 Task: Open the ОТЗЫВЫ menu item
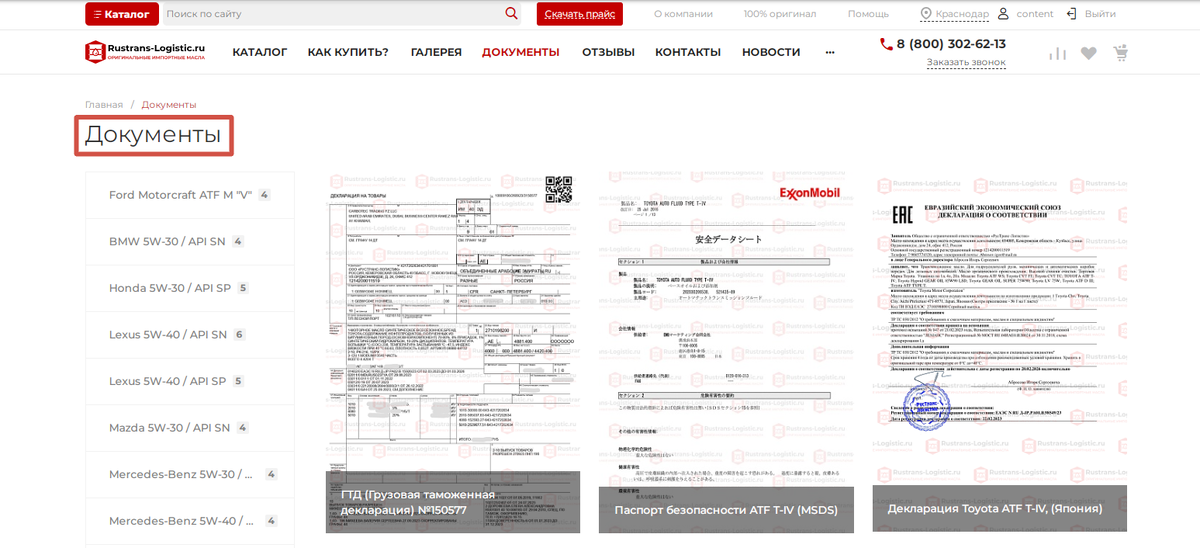coord(608,52)
